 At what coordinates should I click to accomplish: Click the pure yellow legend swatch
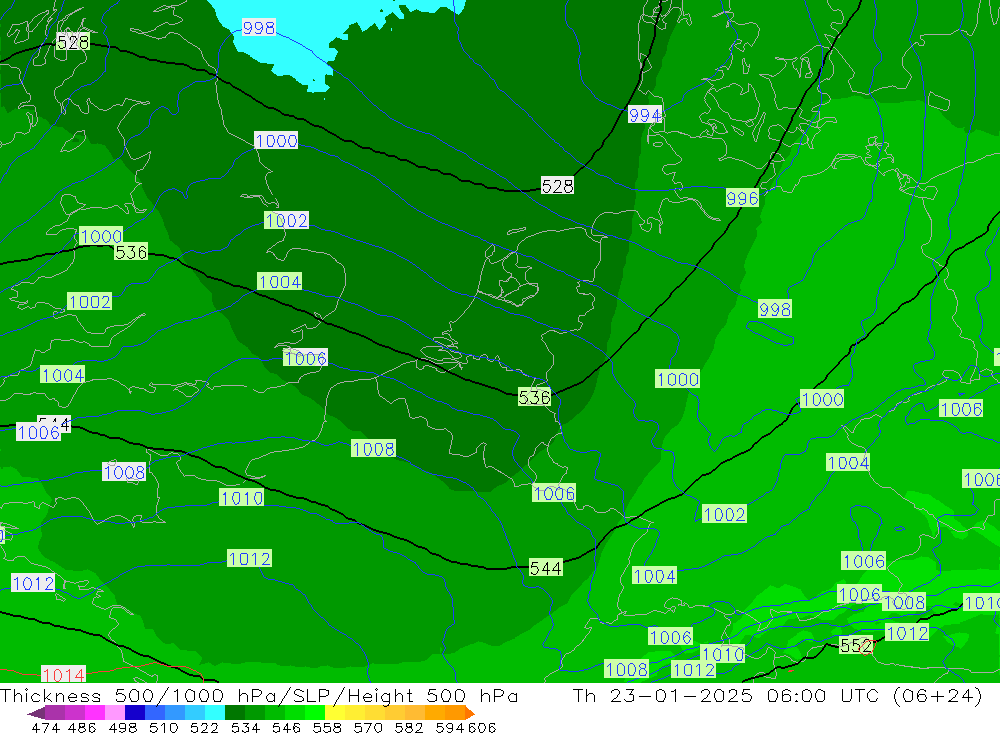(335, 712)
